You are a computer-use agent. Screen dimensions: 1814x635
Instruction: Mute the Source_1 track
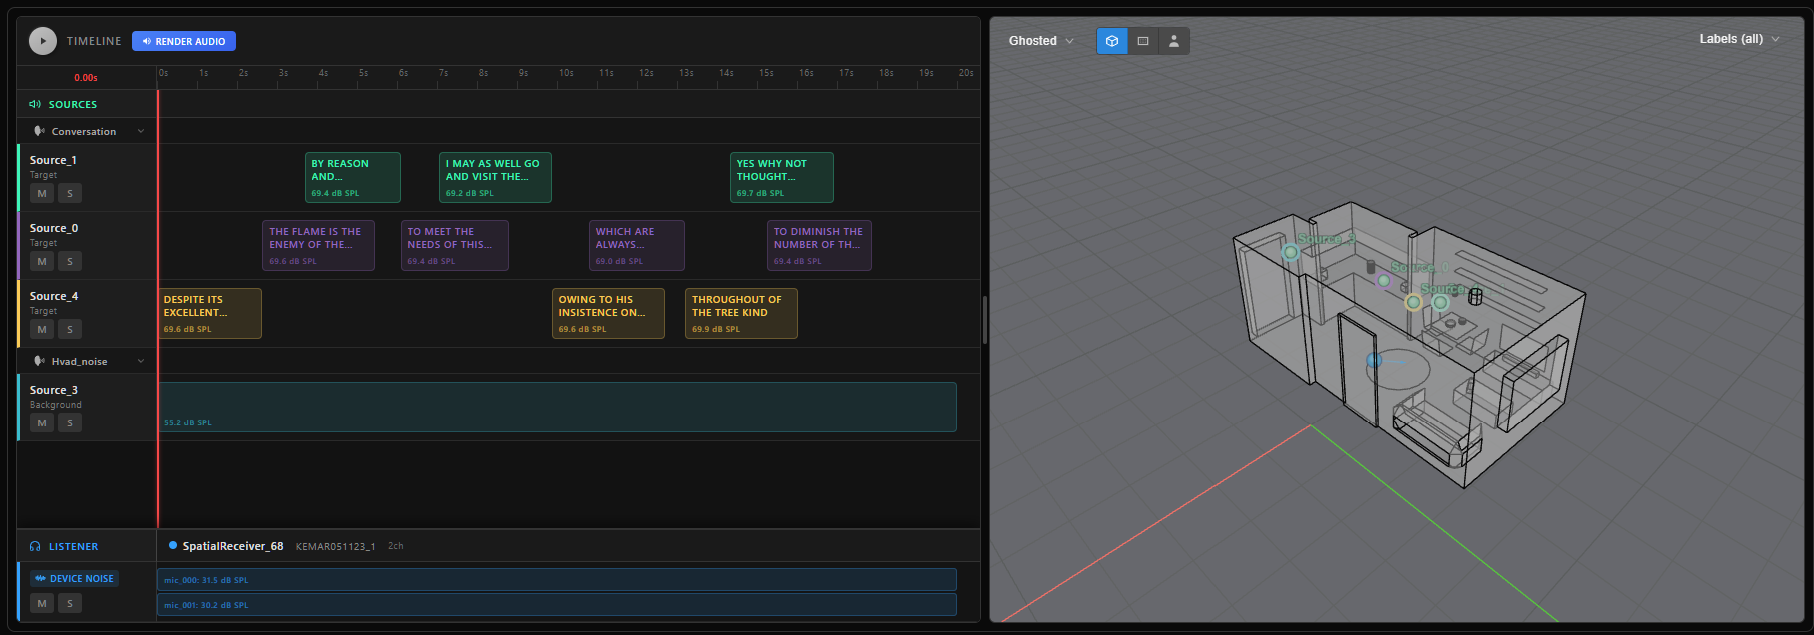pyautogui.click(x=42, y=193)
